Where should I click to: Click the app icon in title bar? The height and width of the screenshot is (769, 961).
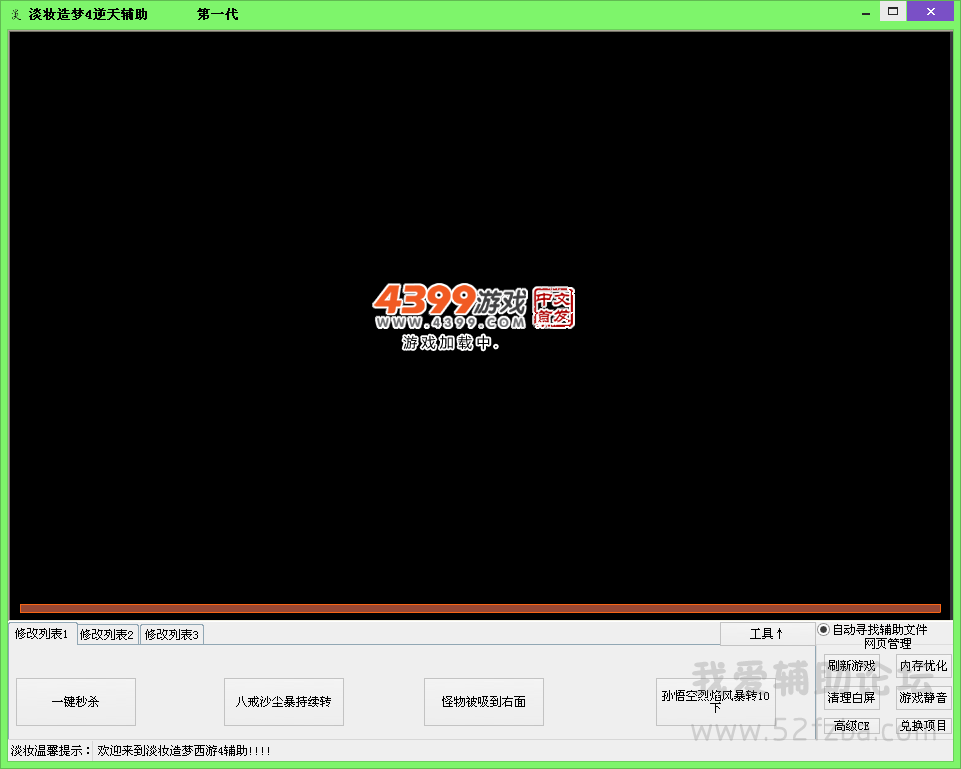pos(16,14)
